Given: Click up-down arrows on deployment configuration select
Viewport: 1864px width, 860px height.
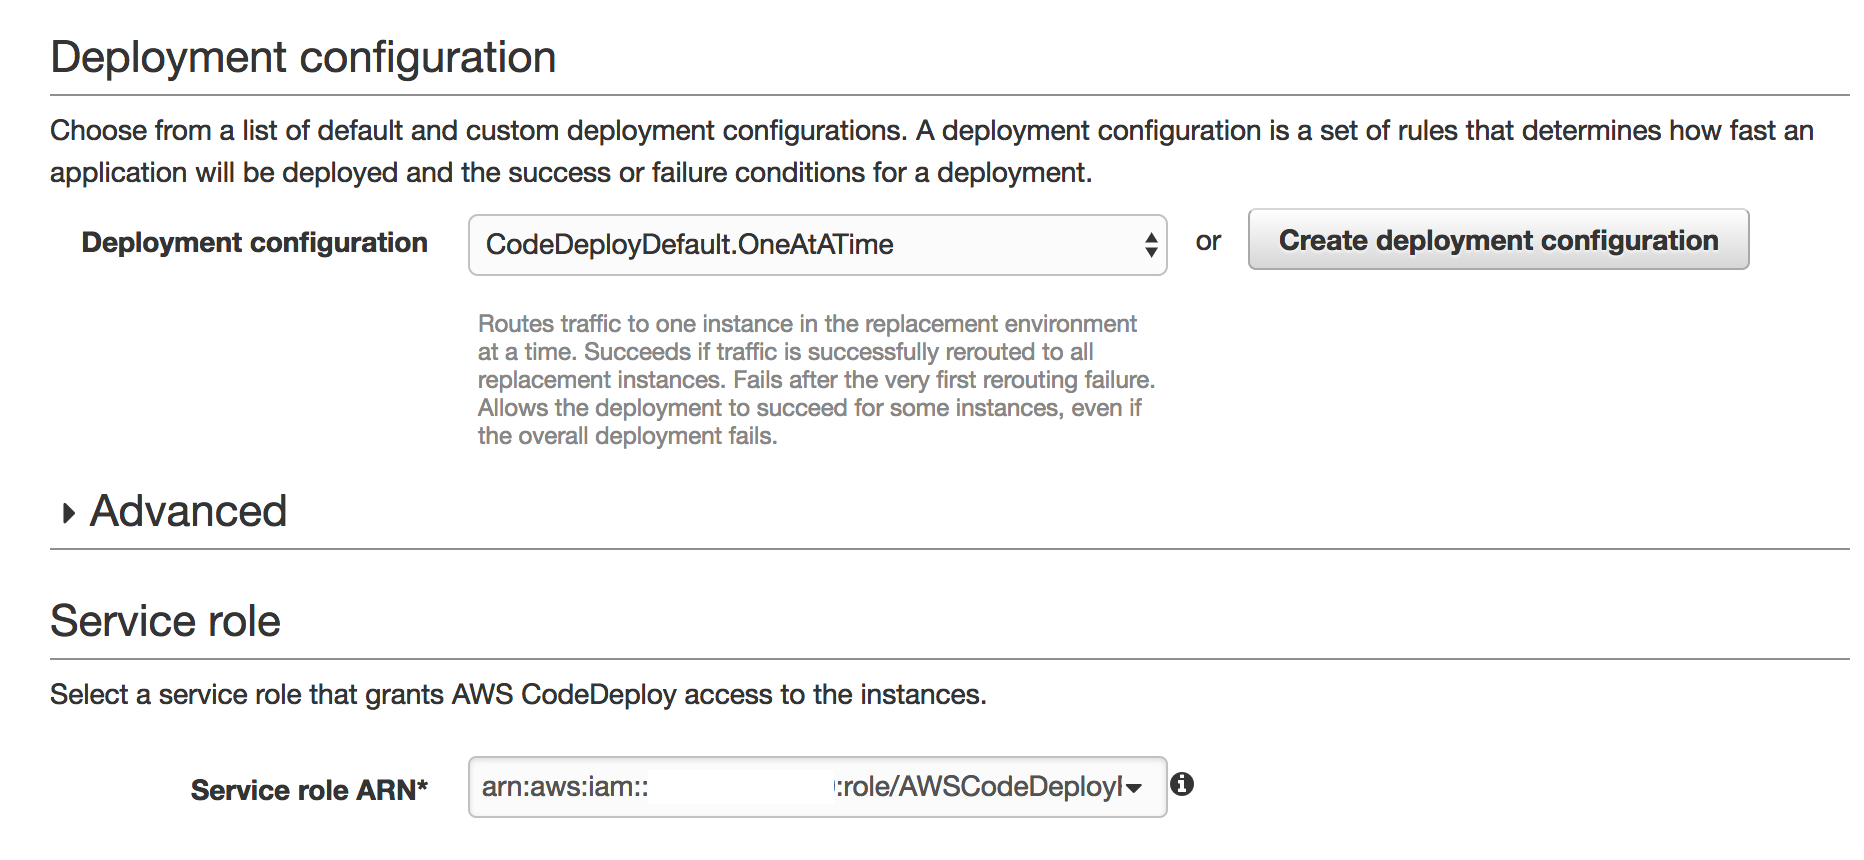Looking at the screenshot, I should click(x=1151, y=244).
